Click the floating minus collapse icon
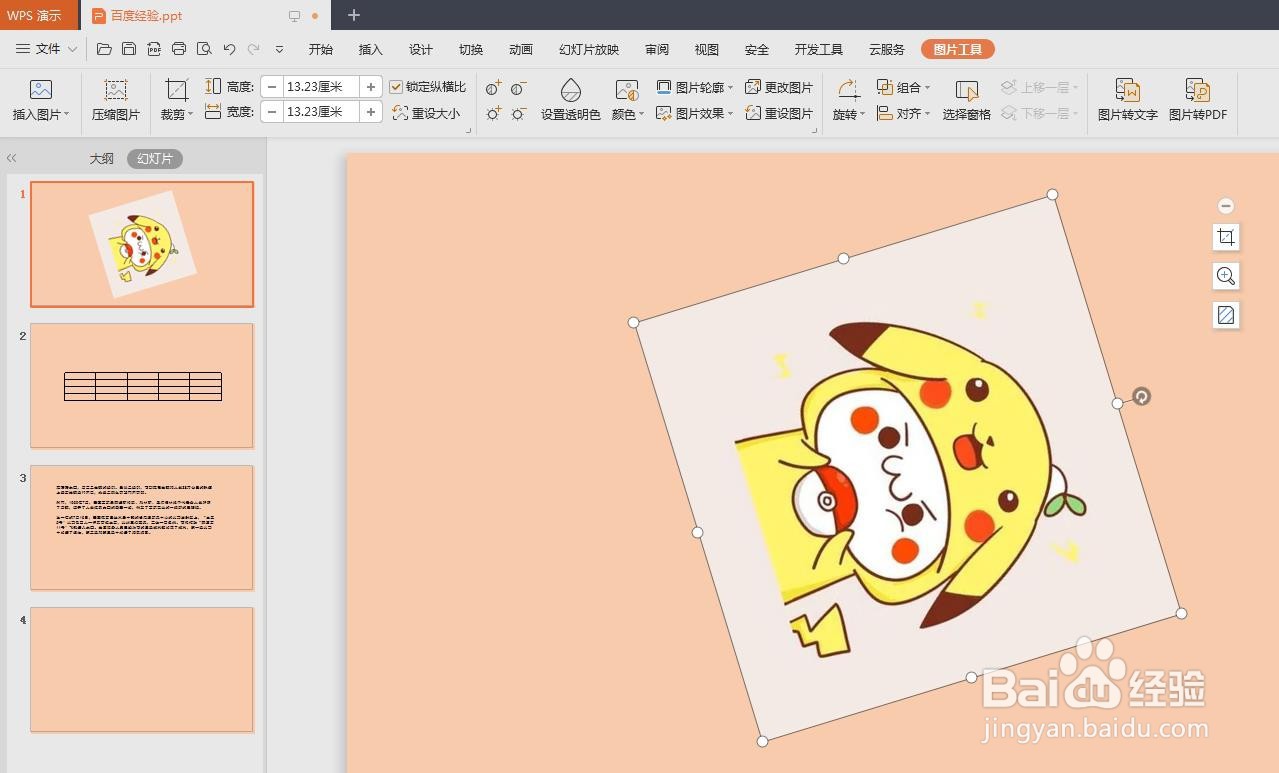 pos(1226,206)
